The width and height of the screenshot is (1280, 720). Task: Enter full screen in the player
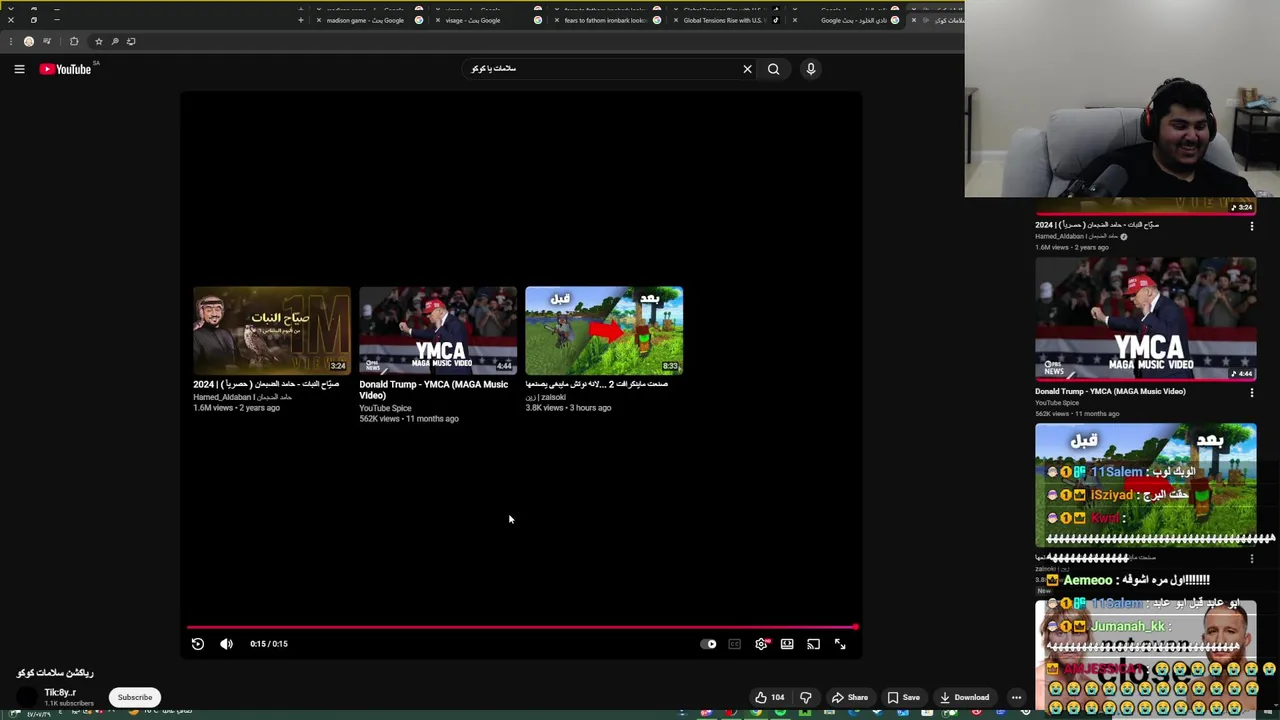pos(840,644)
